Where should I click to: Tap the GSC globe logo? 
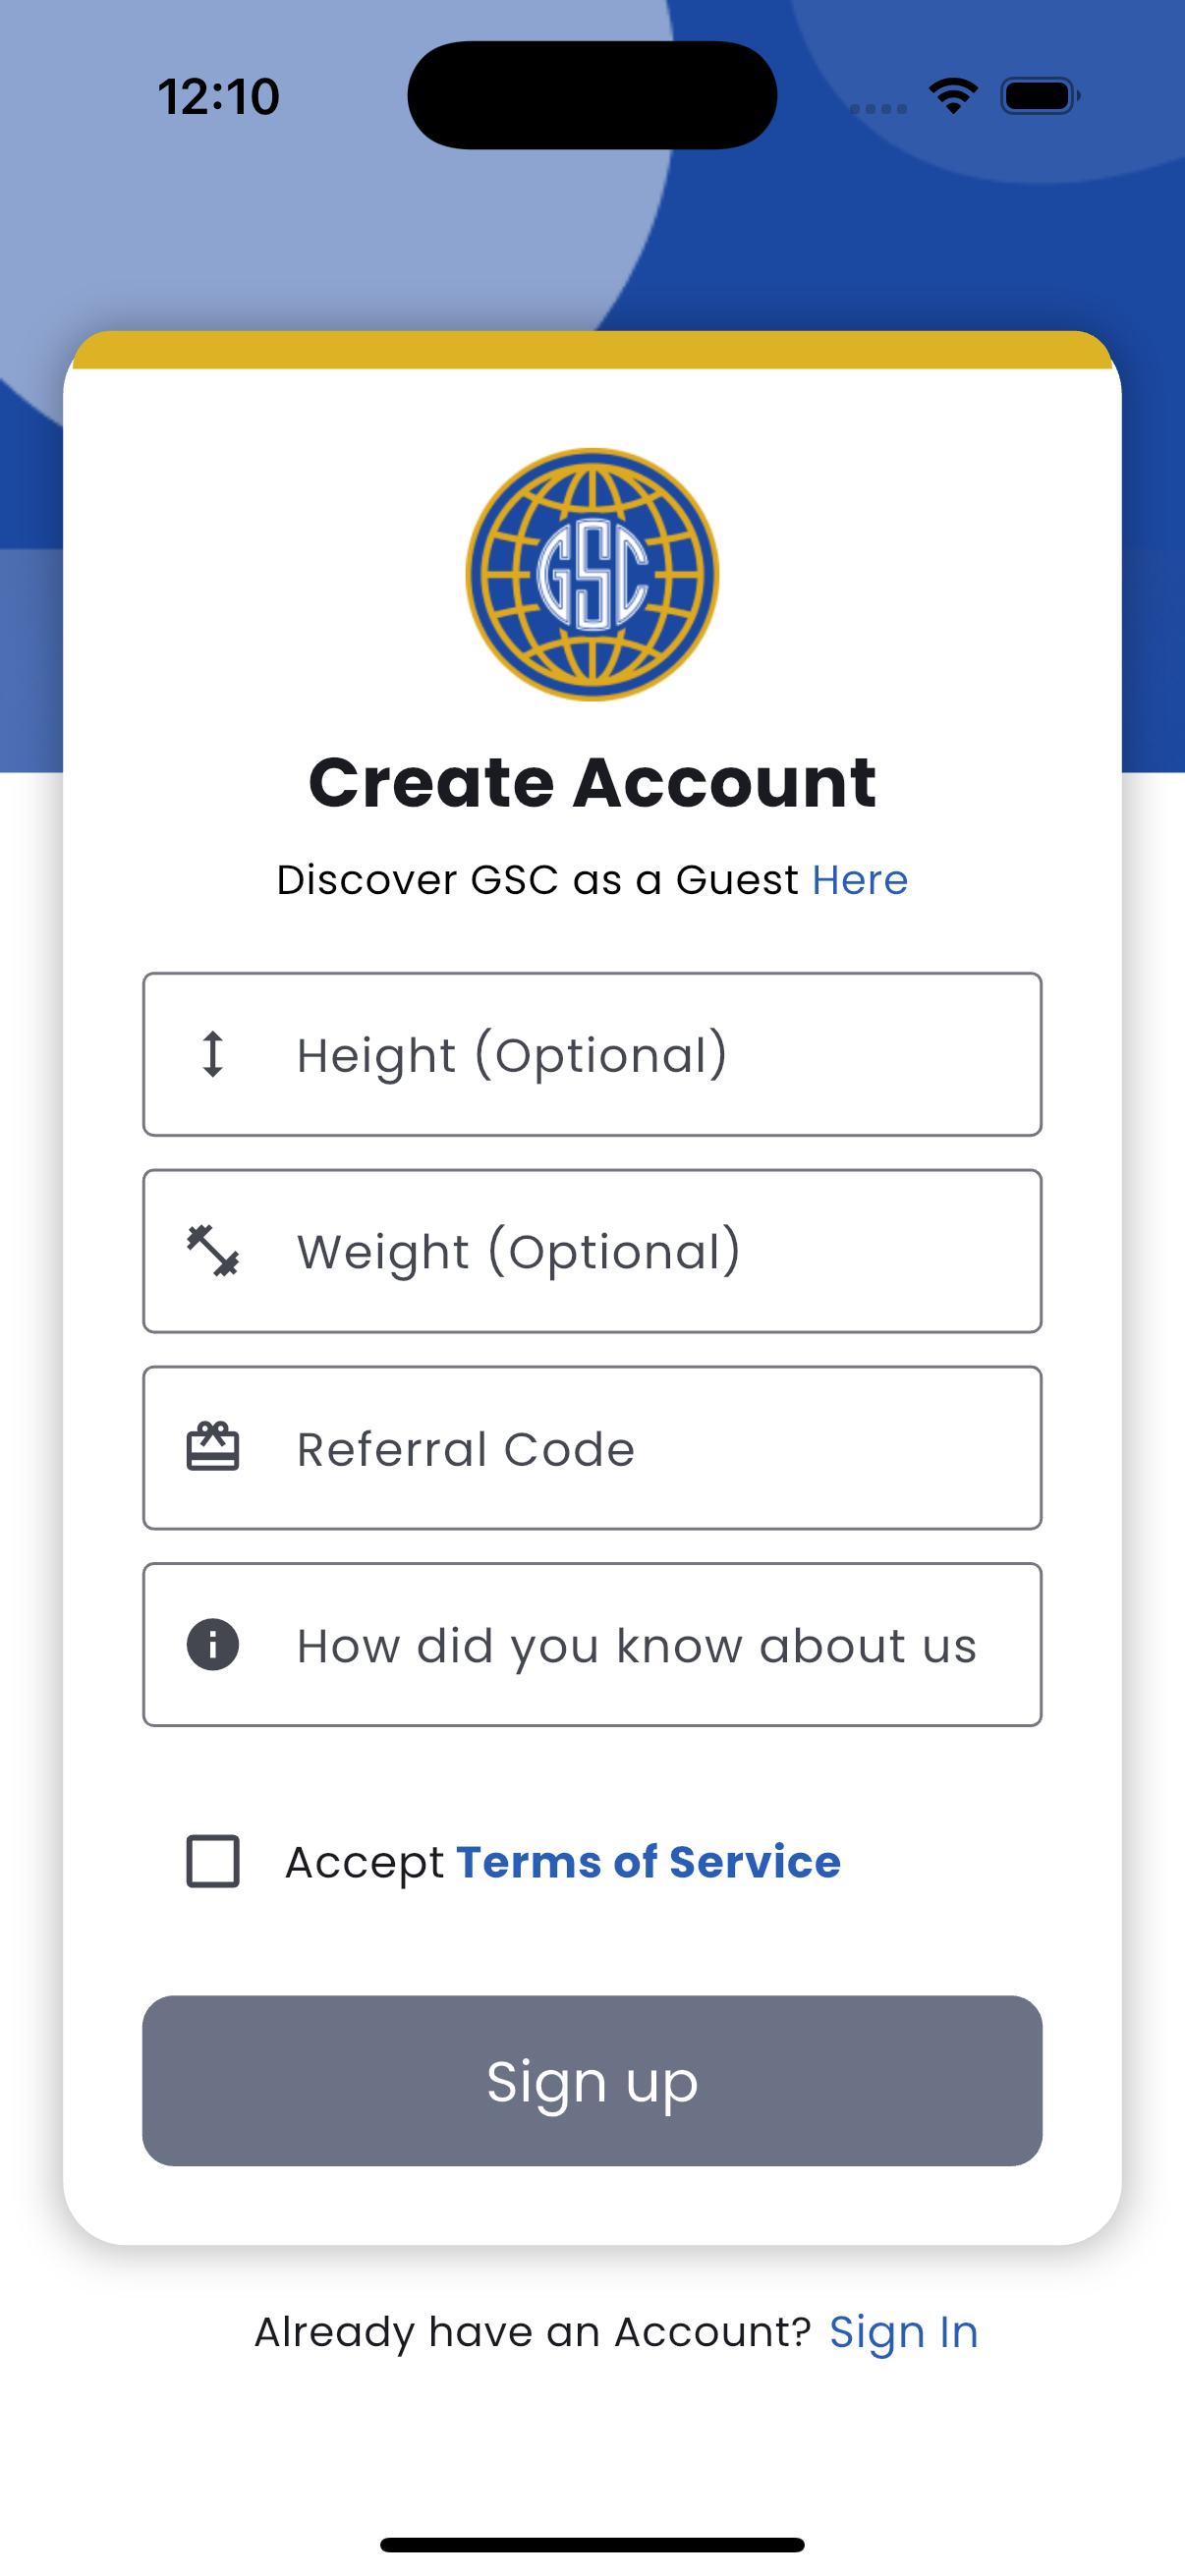(592, 574)
